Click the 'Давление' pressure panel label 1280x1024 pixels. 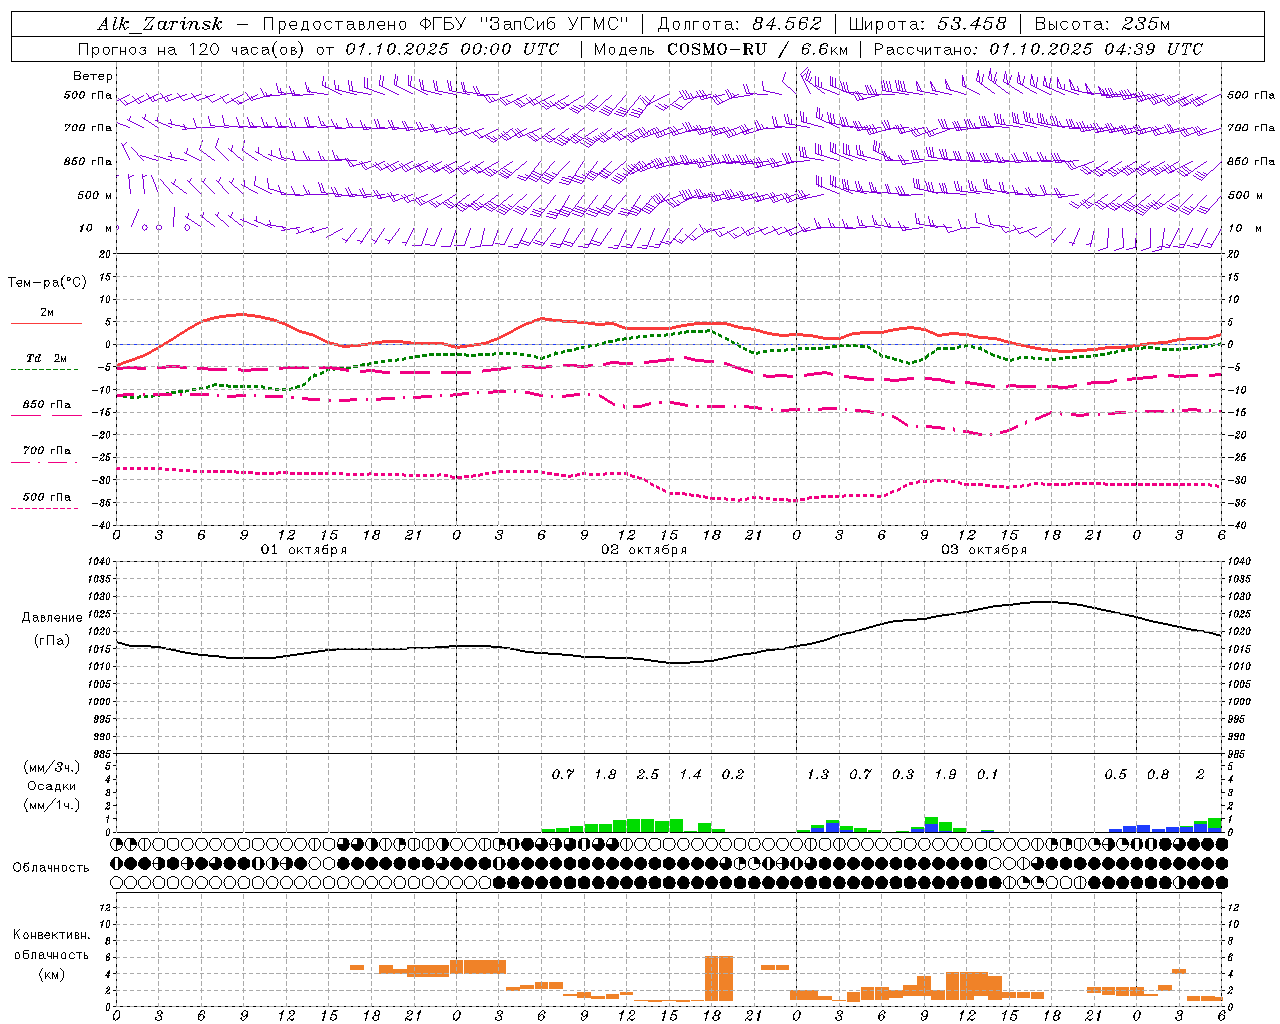tap(52, 618)
